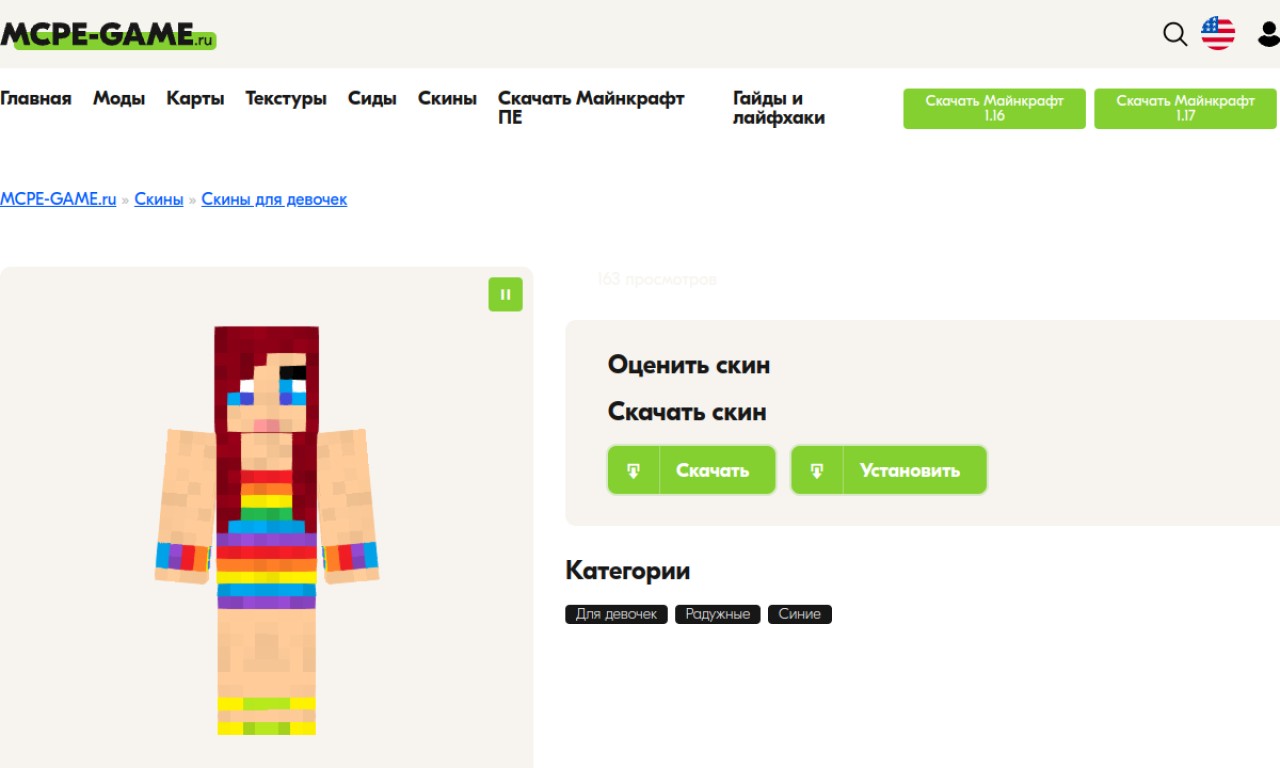The width and height of the screenshot is (1280, 768).
Task: Click the MCPE-GAME.ru logo
Action: [x=108, y=35]
